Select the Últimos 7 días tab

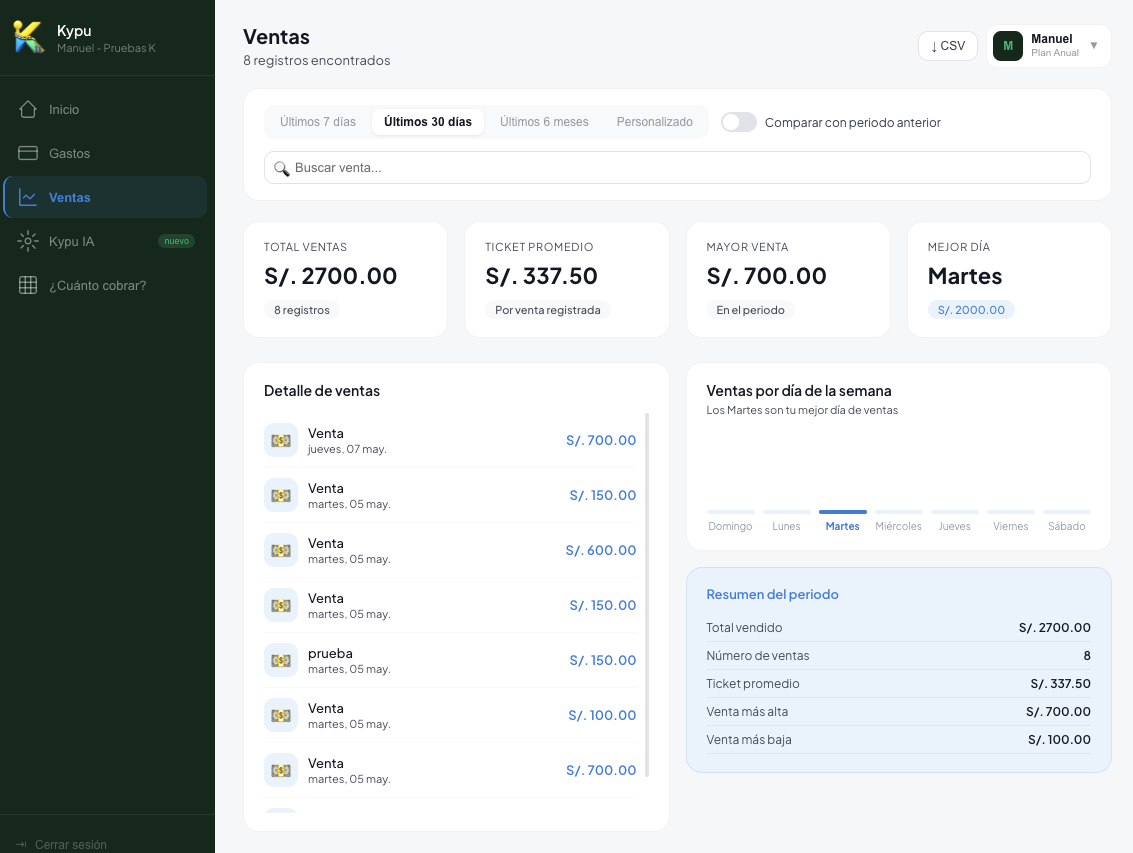(318, 121)
